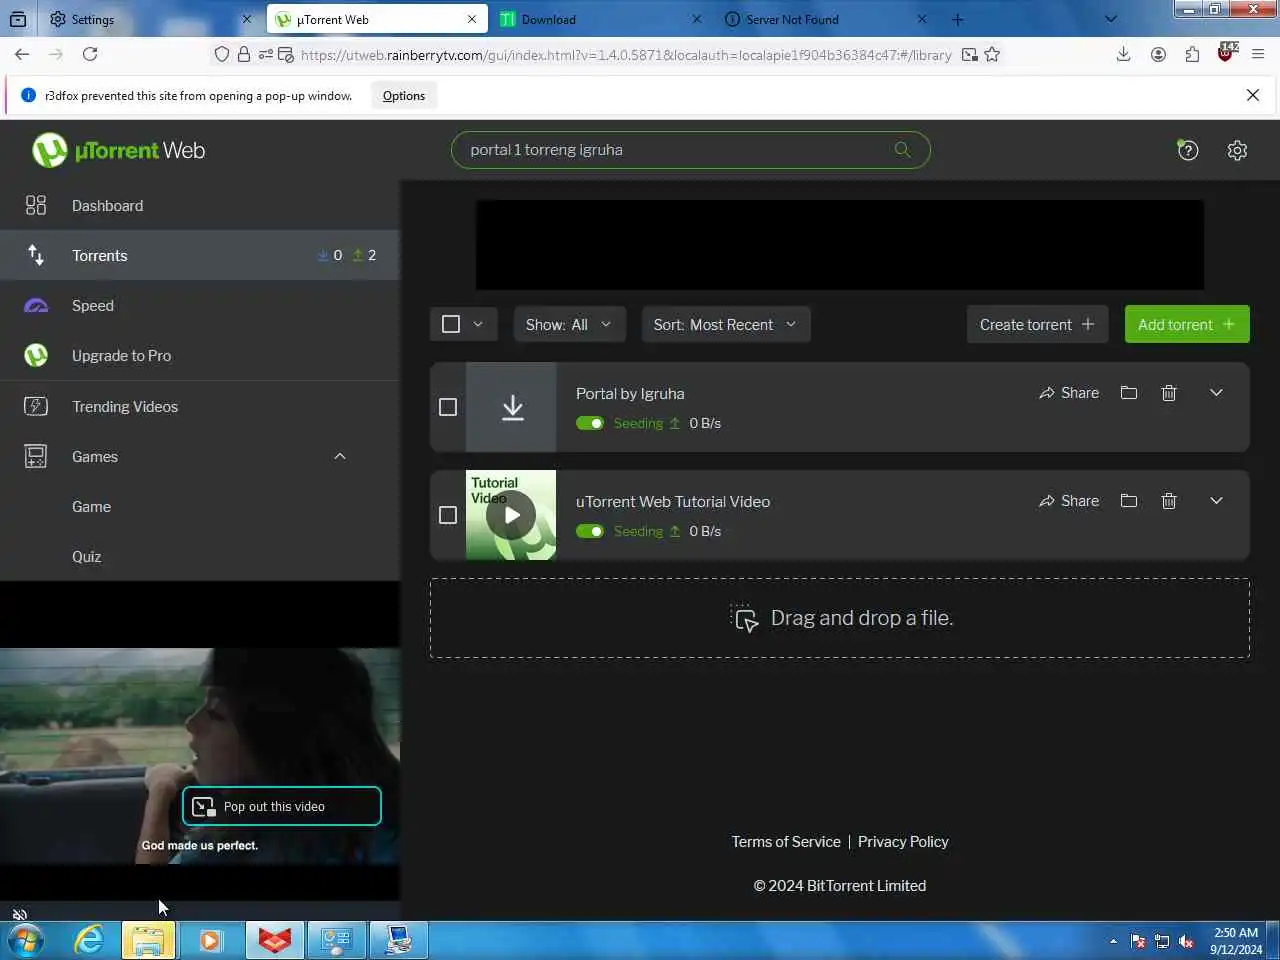Screen dimensions: 1280x960
Task: Toggle seeding switch for Portal by Igruha
Action: (590, 423)
